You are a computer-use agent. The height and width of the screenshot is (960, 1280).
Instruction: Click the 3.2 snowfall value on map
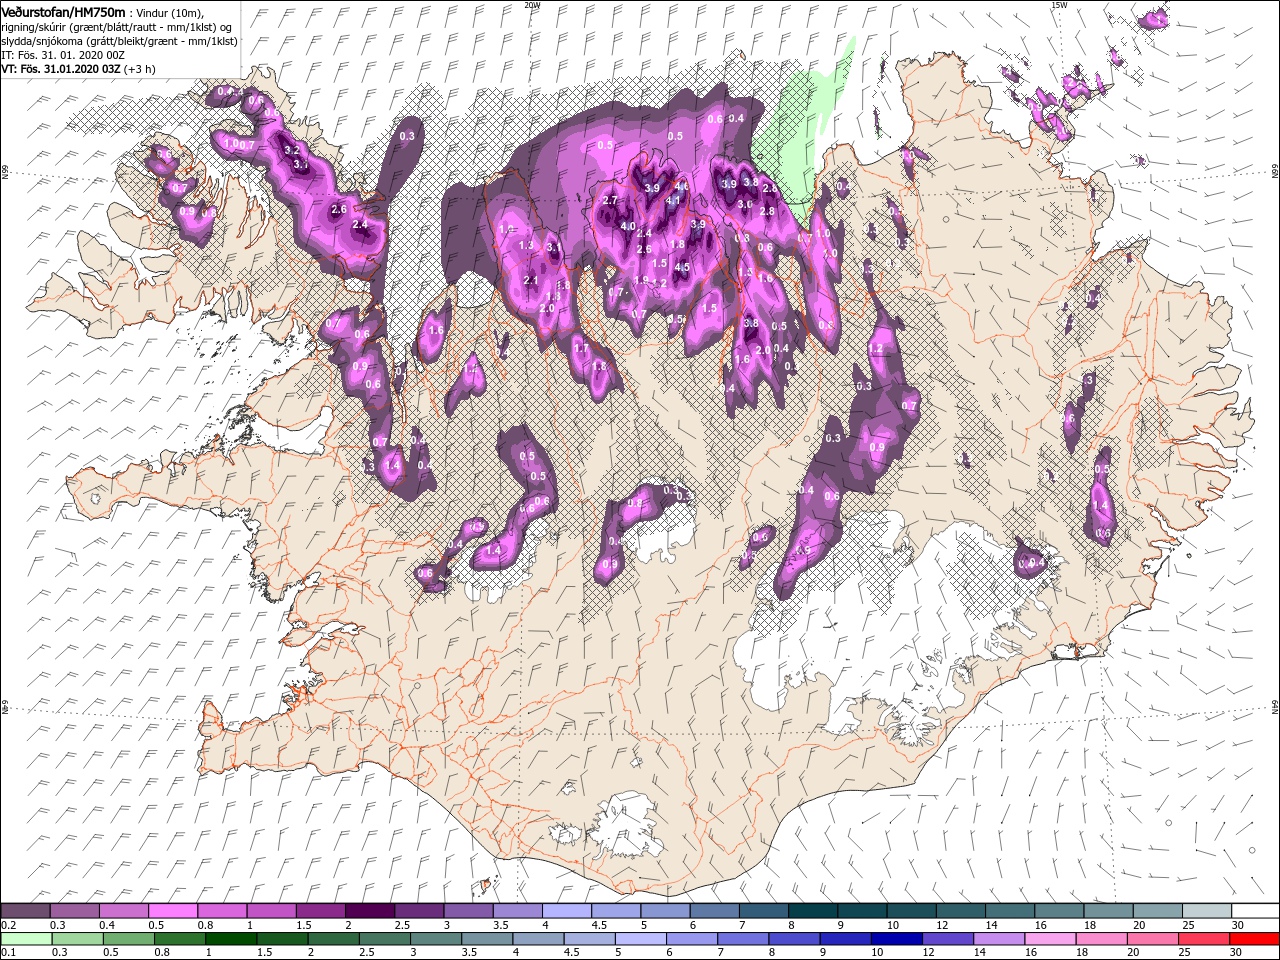tap(292, 150)
